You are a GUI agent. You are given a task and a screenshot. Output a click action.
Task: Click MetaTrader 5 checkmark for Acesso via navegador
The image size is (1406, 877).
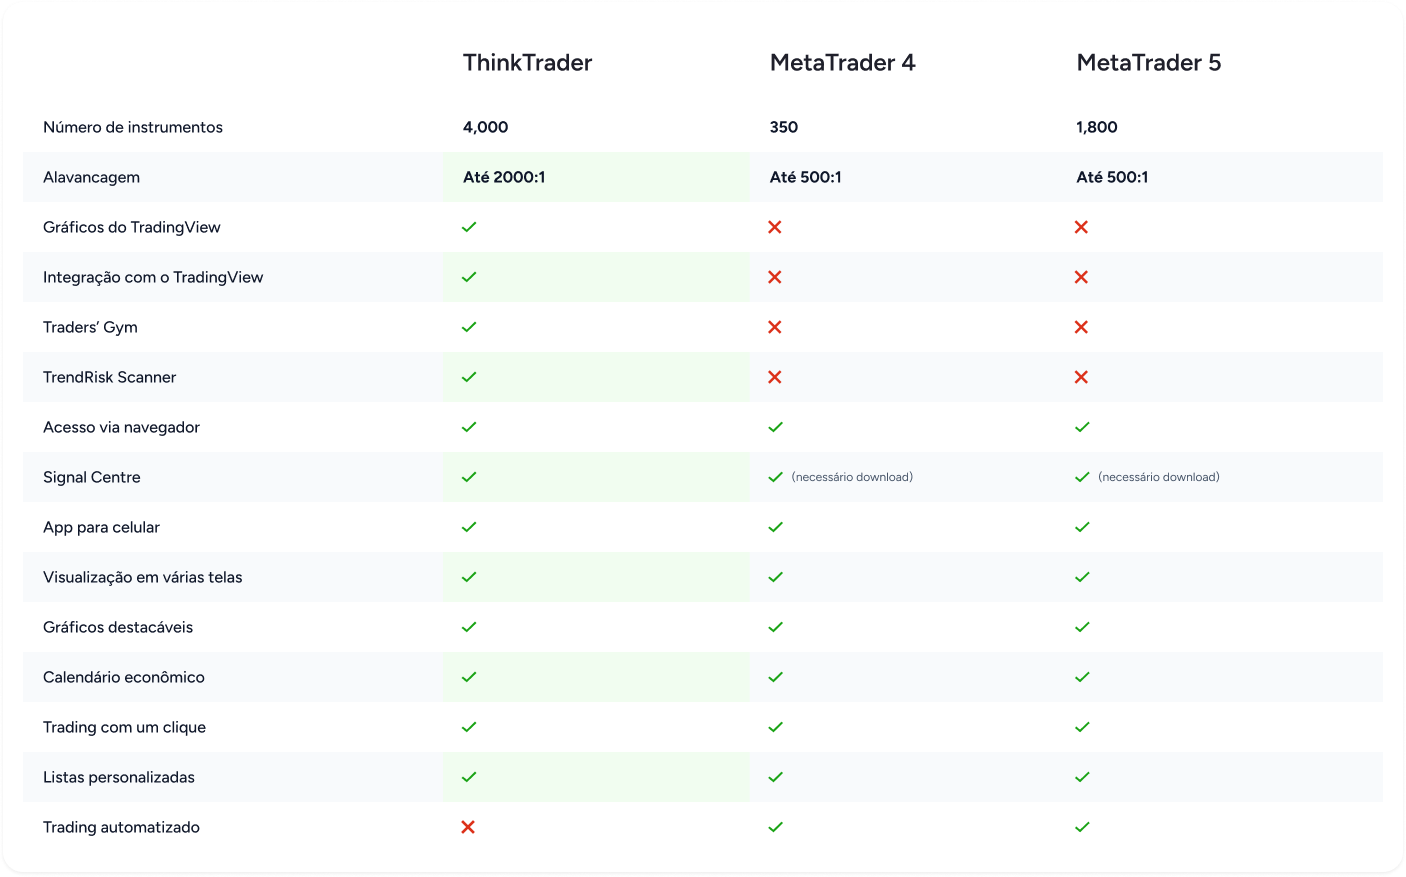(x=1082, y=427)
